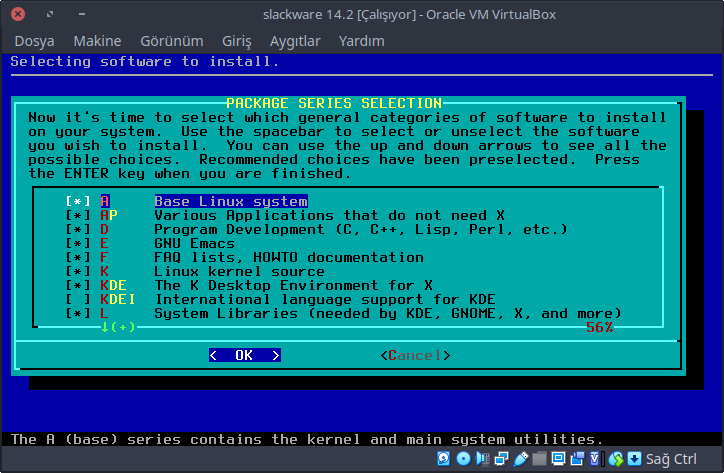Click 'Selecting software to install.' header text
The width and height of the screenshot is (724, 473).
[x=145, y=61]
